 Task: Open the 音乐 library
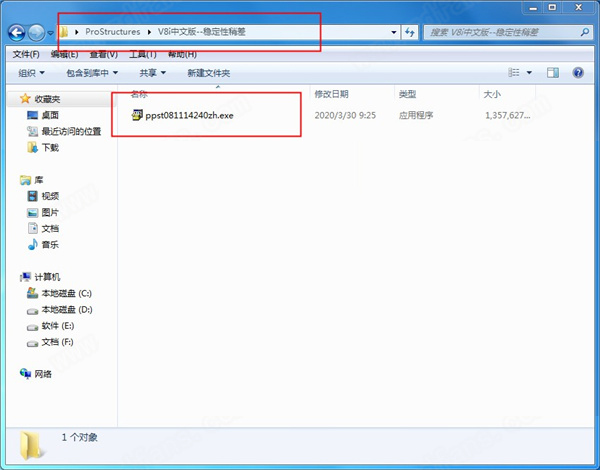tap(50, 245)
